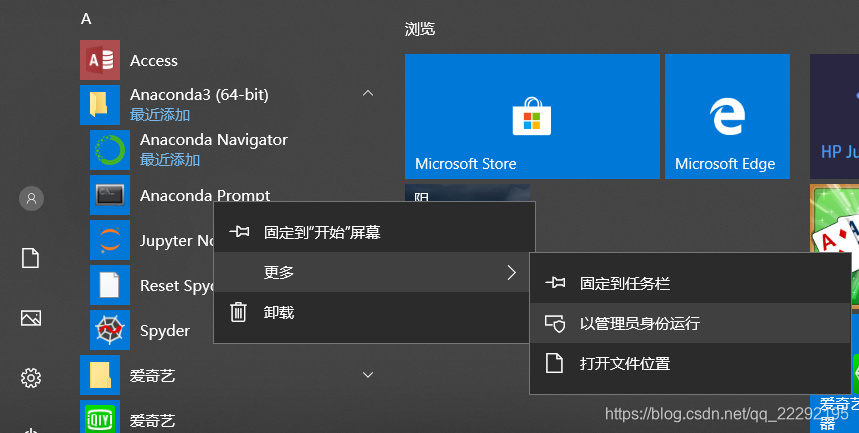Screen dimensions: 859x433
Task: Launch Spyder via its web icon
Action: 110,330
